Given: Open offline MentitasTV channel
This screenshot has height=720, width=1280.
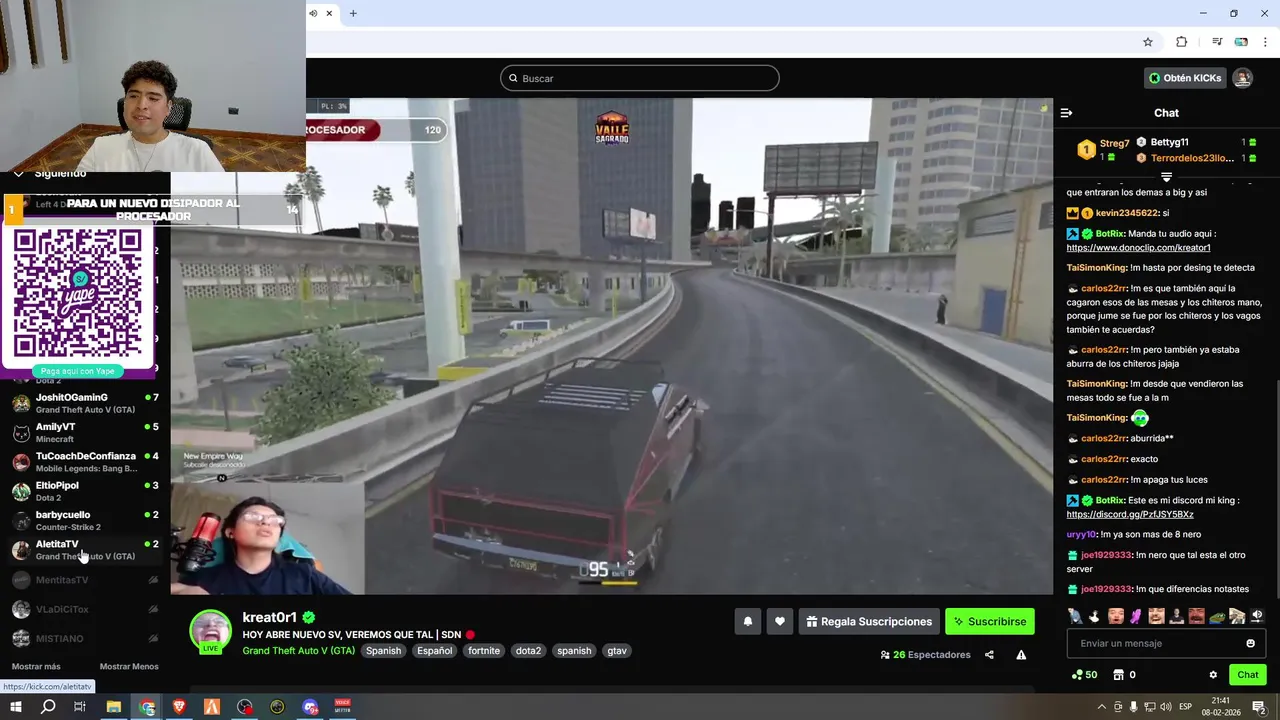Looking at the screenshot, I should click(85, 580).
